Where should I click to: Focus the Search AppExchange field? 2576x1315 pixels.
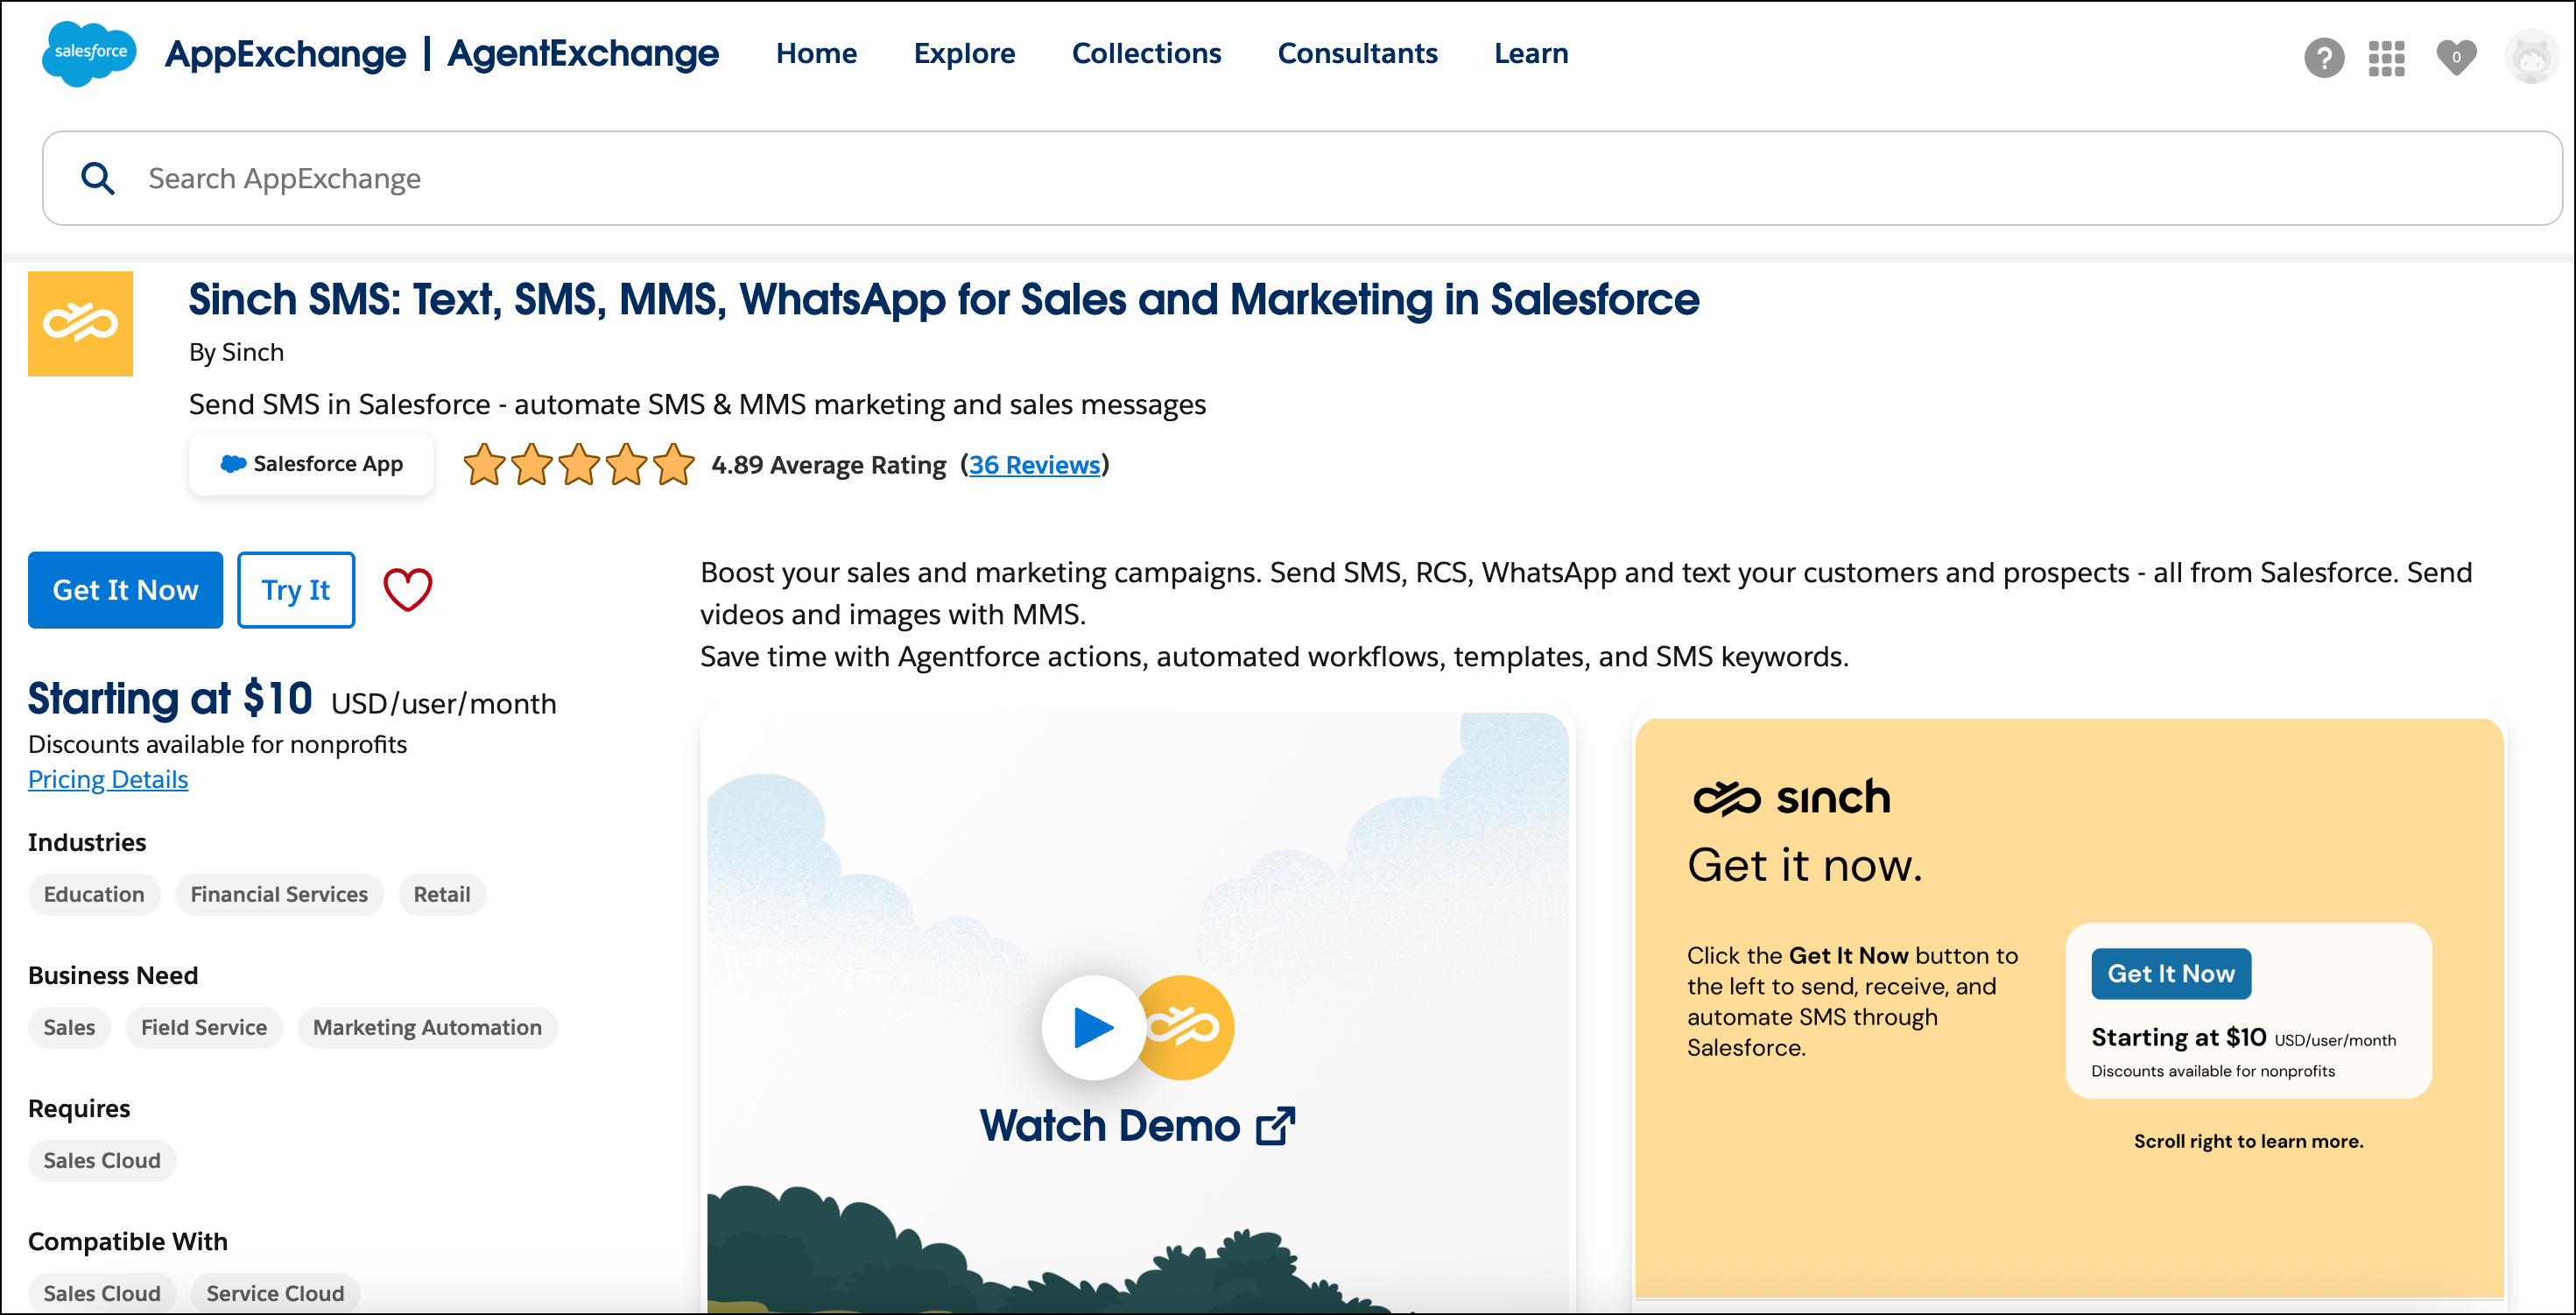pos(1302,178)
